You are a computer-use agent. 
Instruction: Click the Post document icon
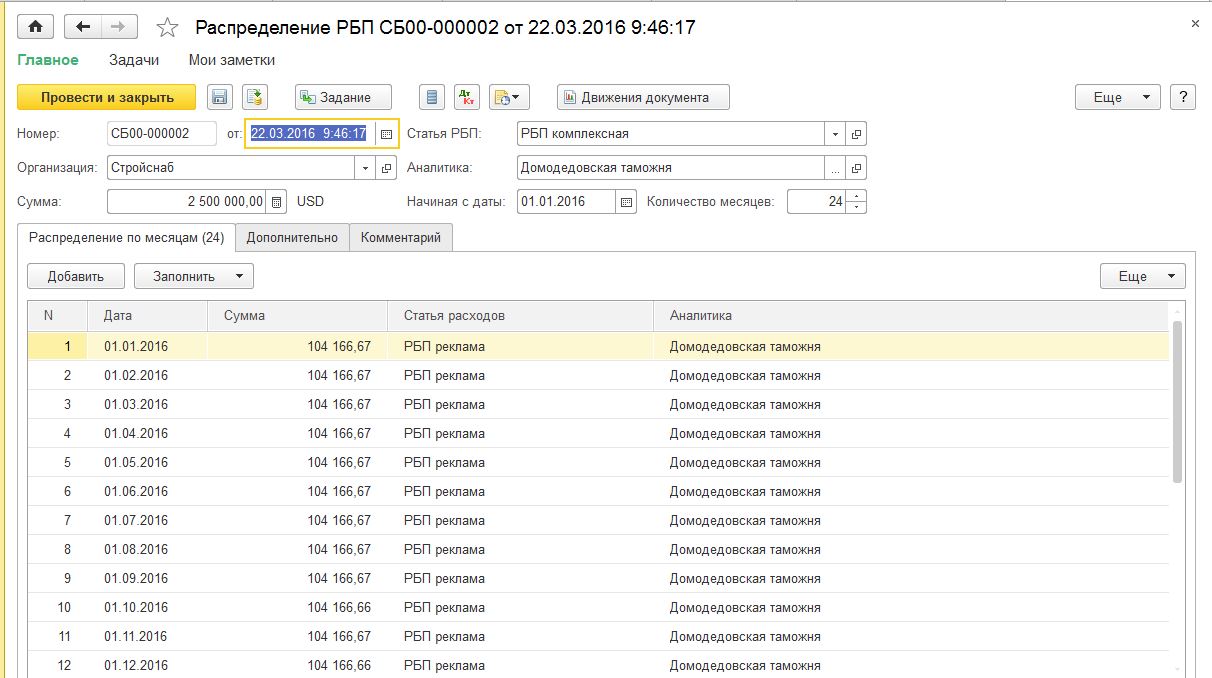pos(256,97)
